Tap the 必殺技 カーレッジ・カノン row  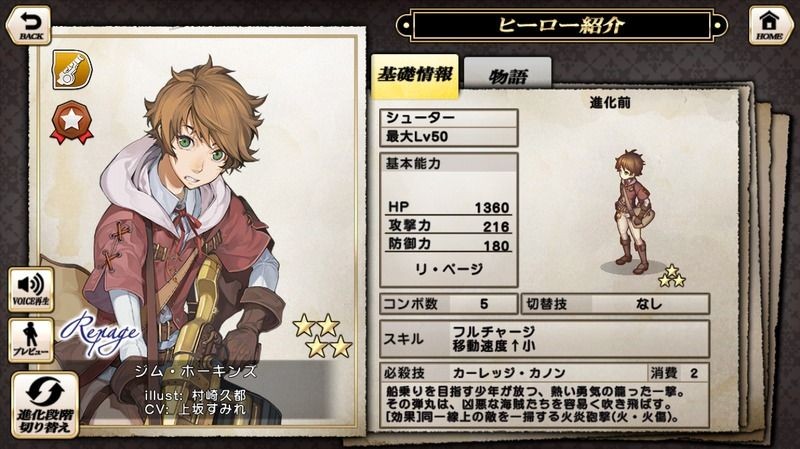544,373
